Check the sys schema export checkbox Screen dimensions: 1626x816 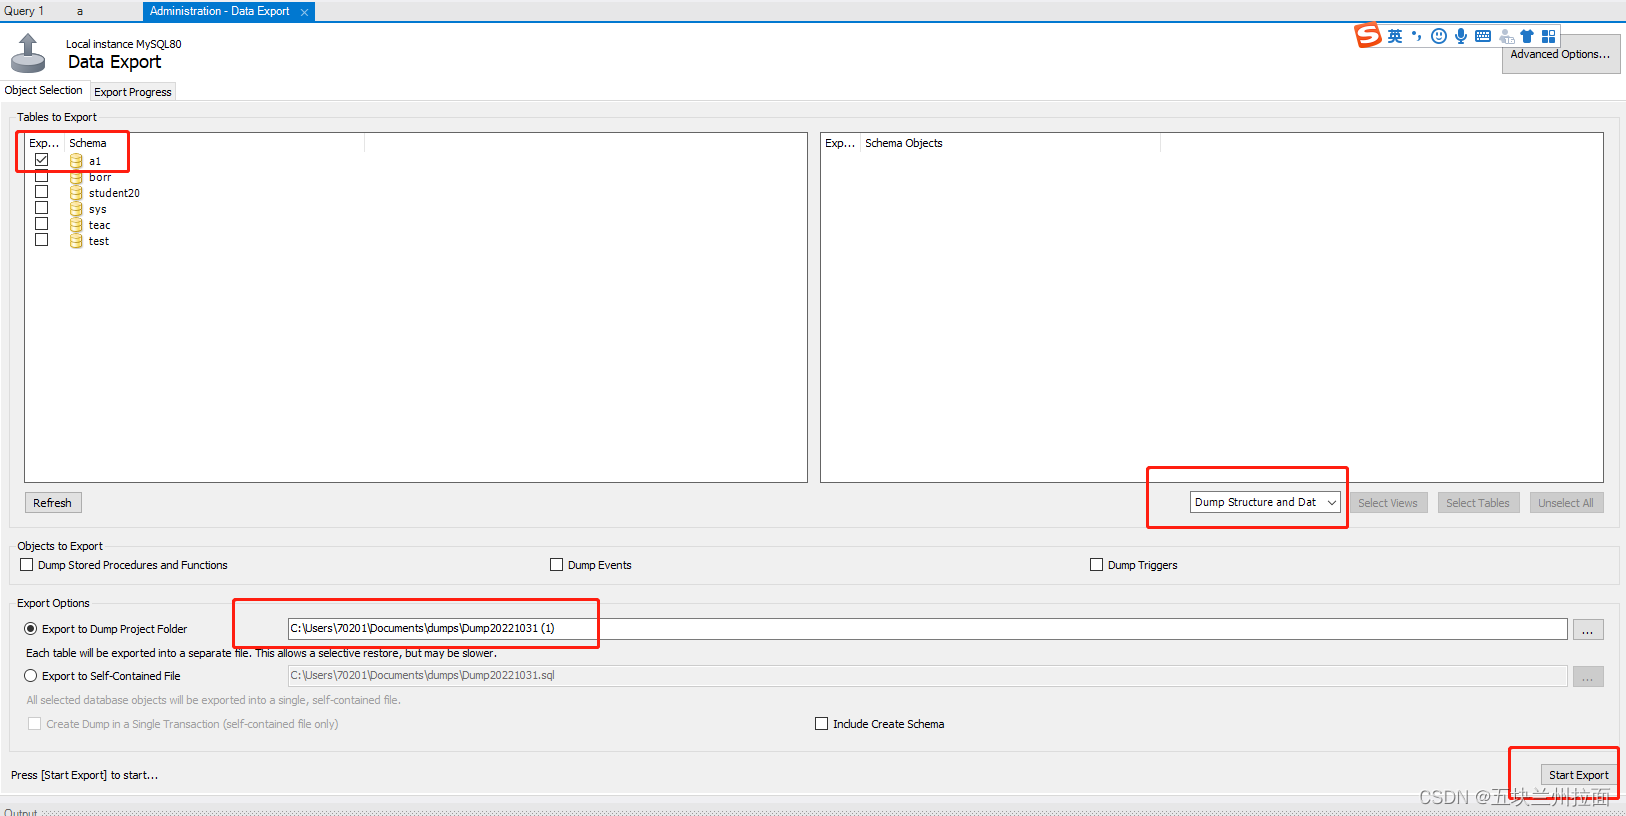click(41, 208)
